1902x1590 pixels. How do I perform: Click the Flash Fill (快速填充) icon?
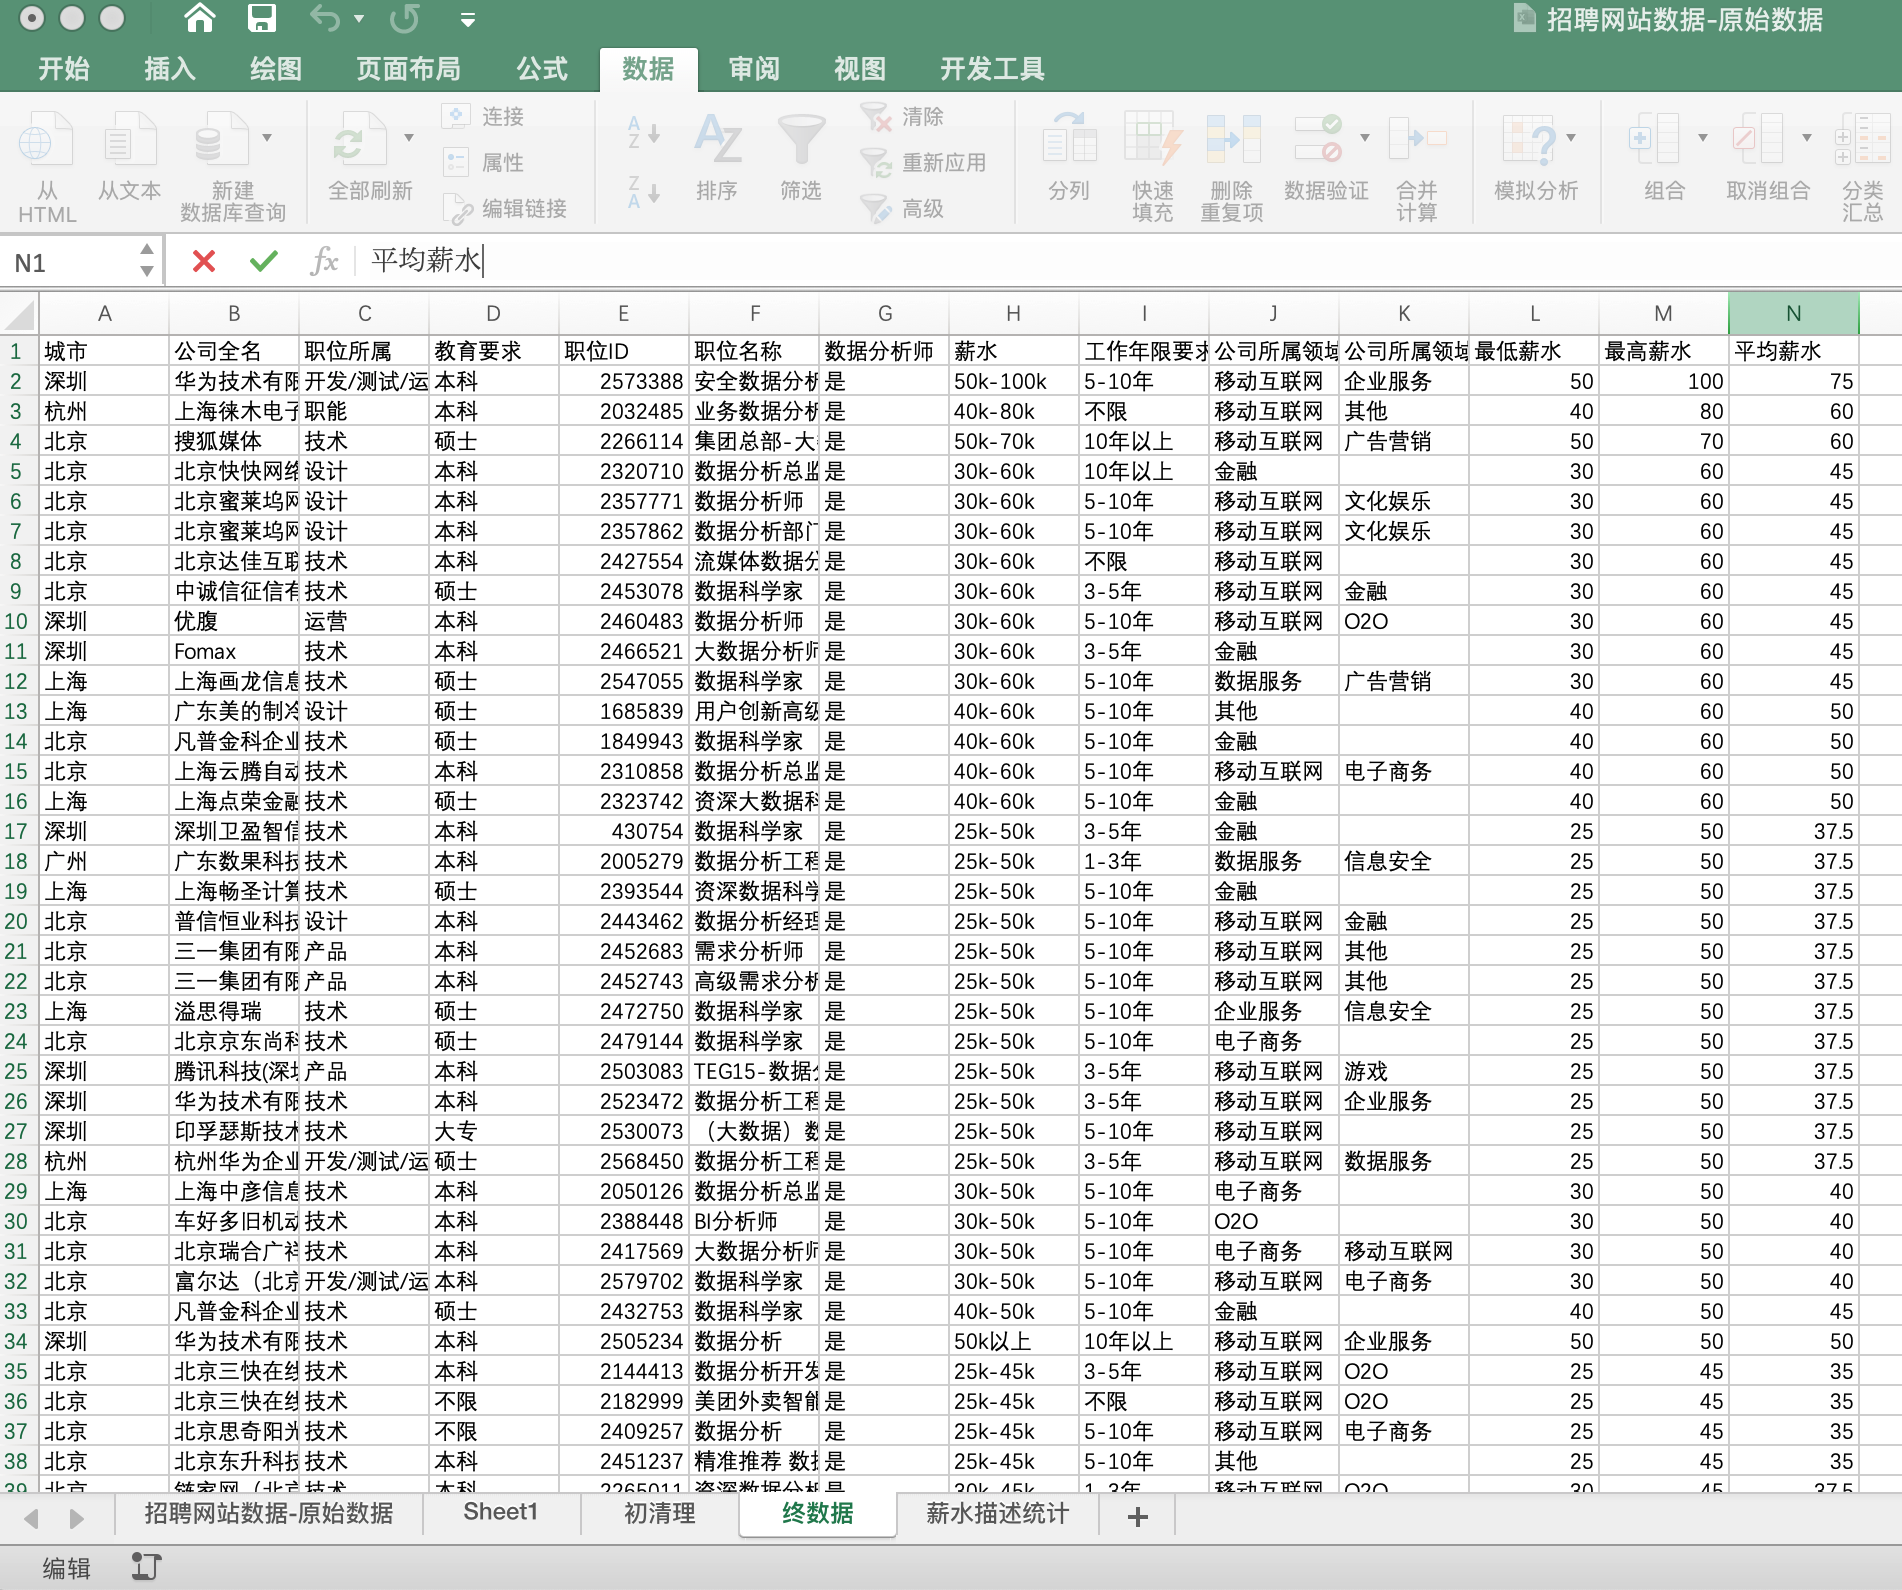pos(1152,141)
